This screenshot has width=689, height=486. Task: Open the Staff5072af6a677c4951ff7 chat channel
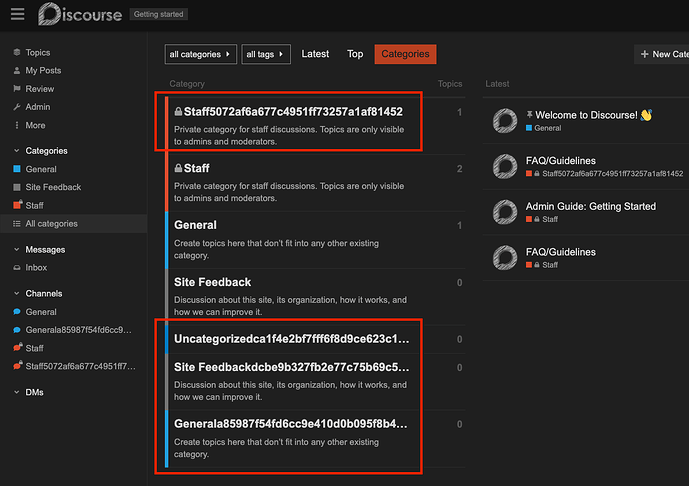(80, 366)
